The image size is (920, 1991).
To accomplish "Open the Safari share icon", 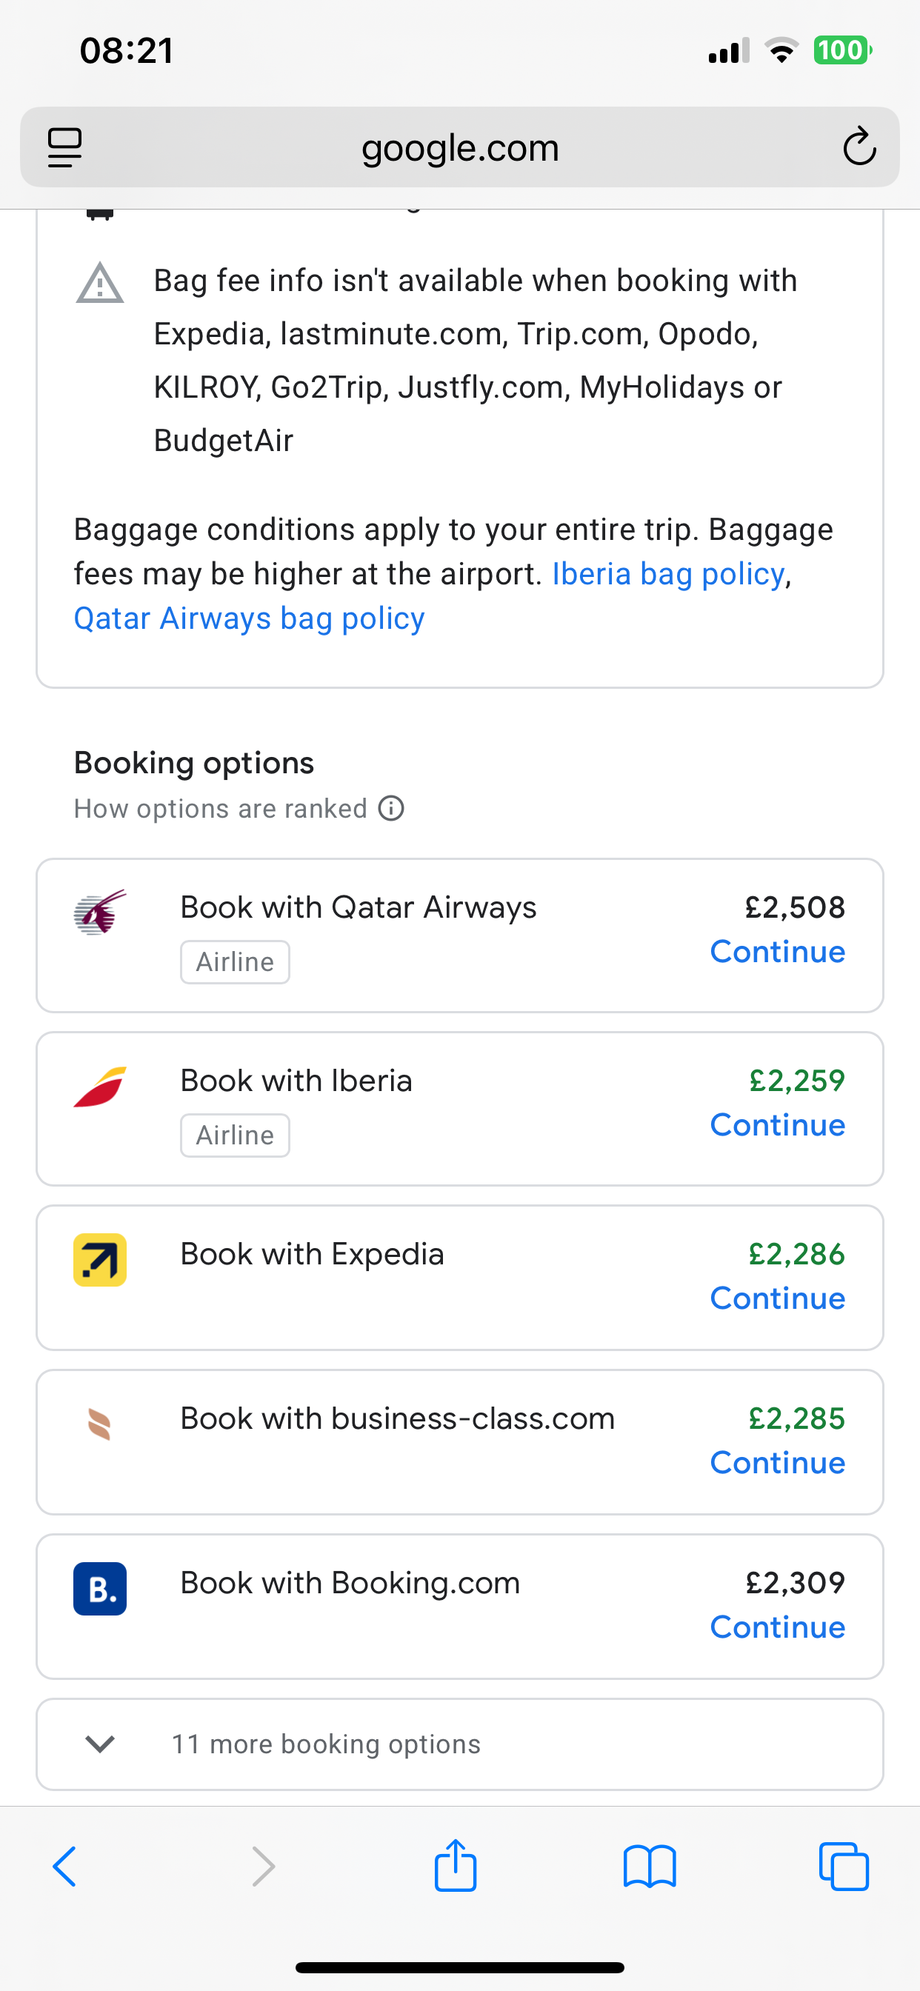I will [456, 1865].
